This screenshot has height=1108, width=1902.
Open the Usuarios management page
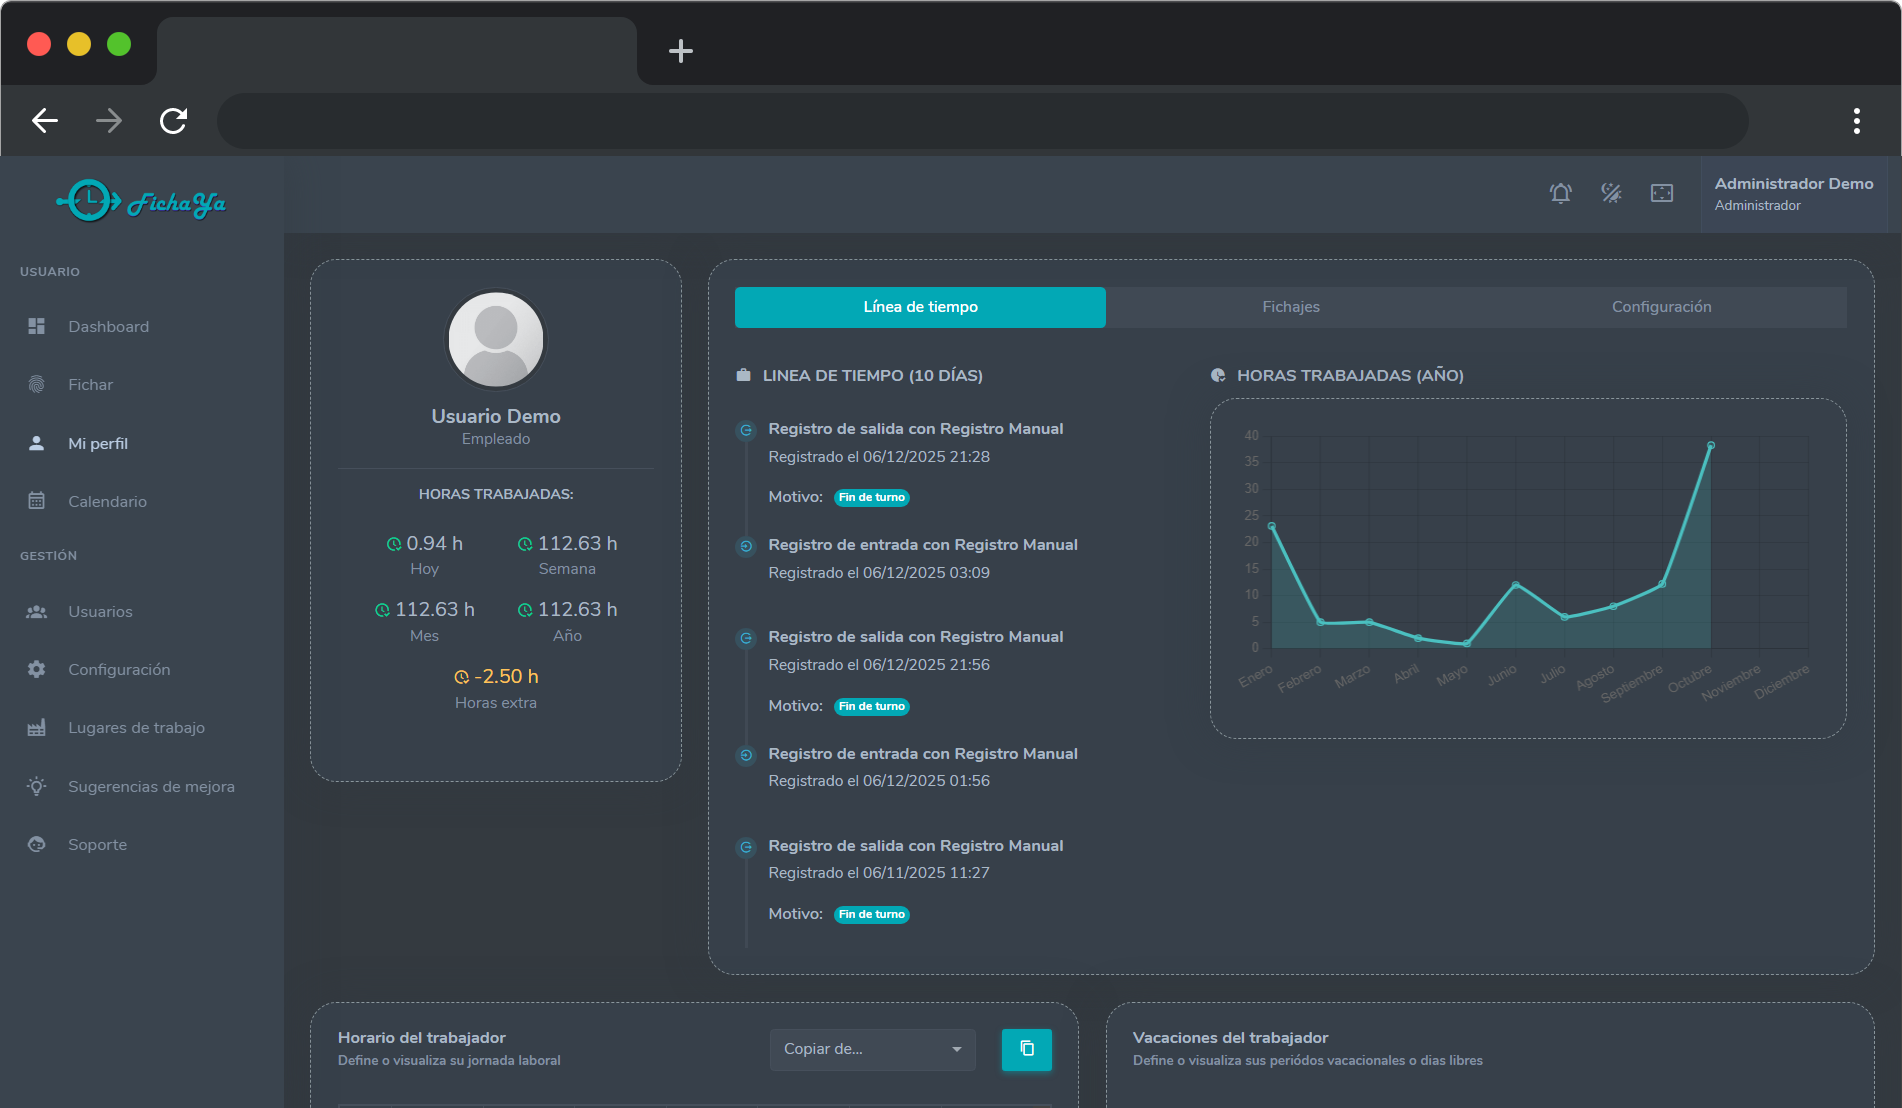coord(100,611)
